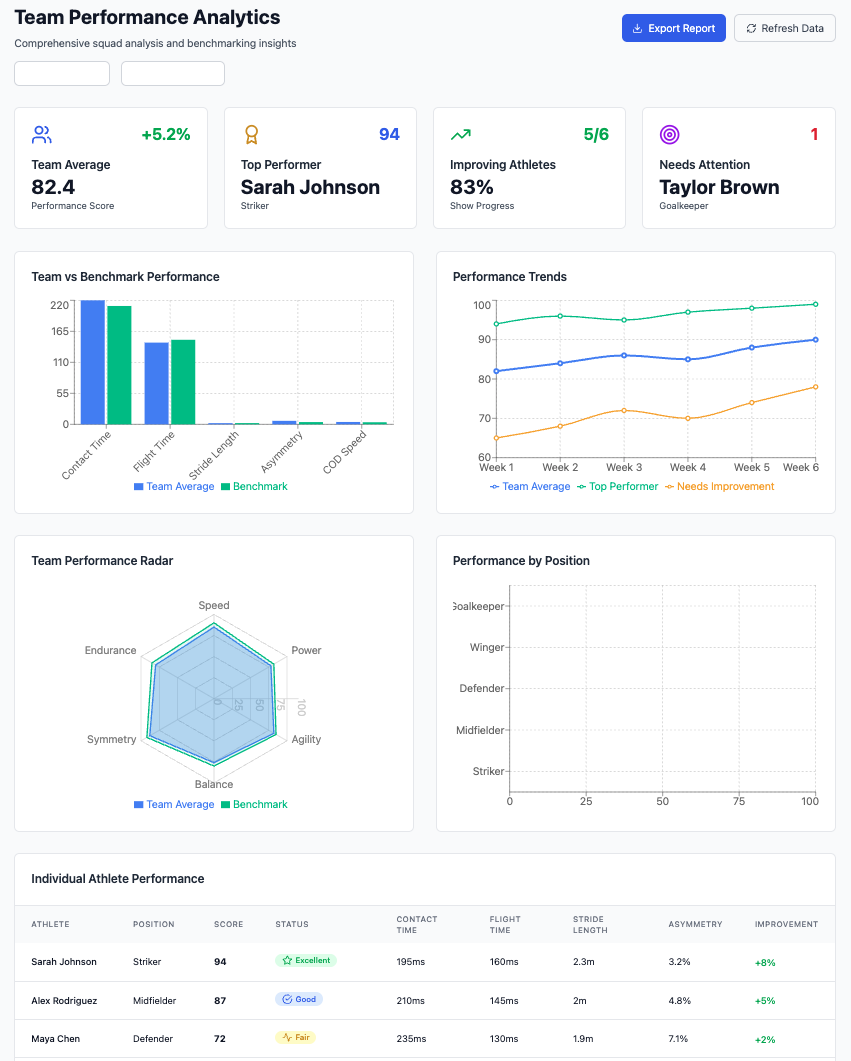This screenshot has height=1061, width=851.
Task: Click the ATHLETE column header
Action: tap(50, 924)
